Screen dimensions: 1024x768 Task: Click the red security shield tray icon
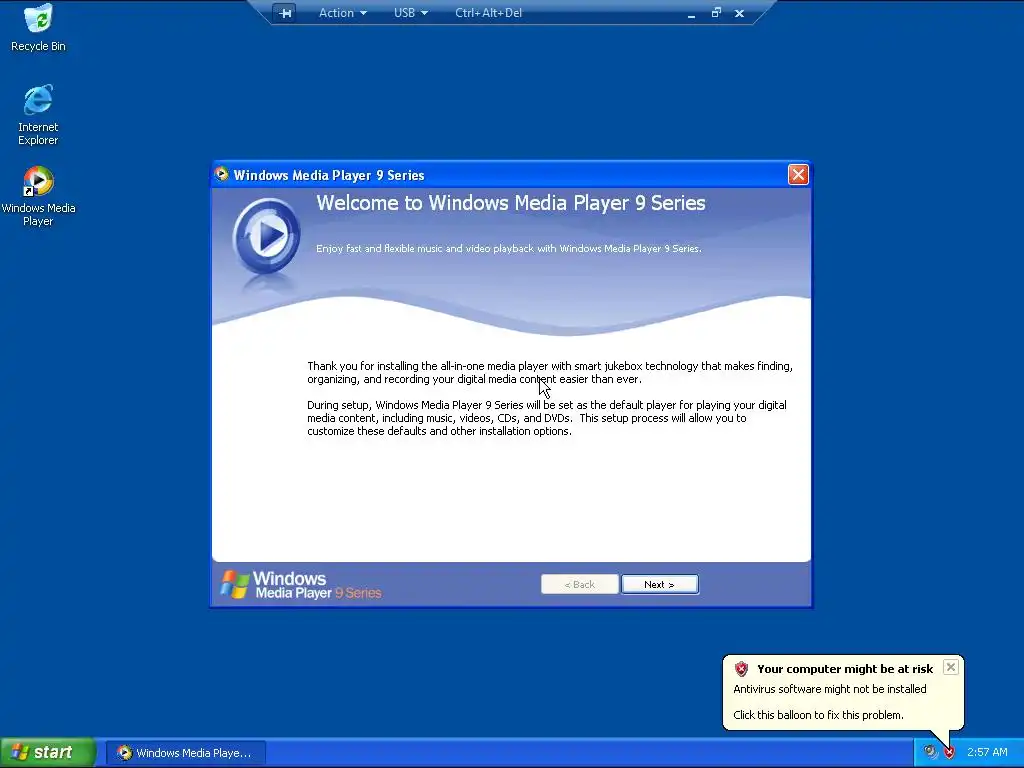click(949, 752)
